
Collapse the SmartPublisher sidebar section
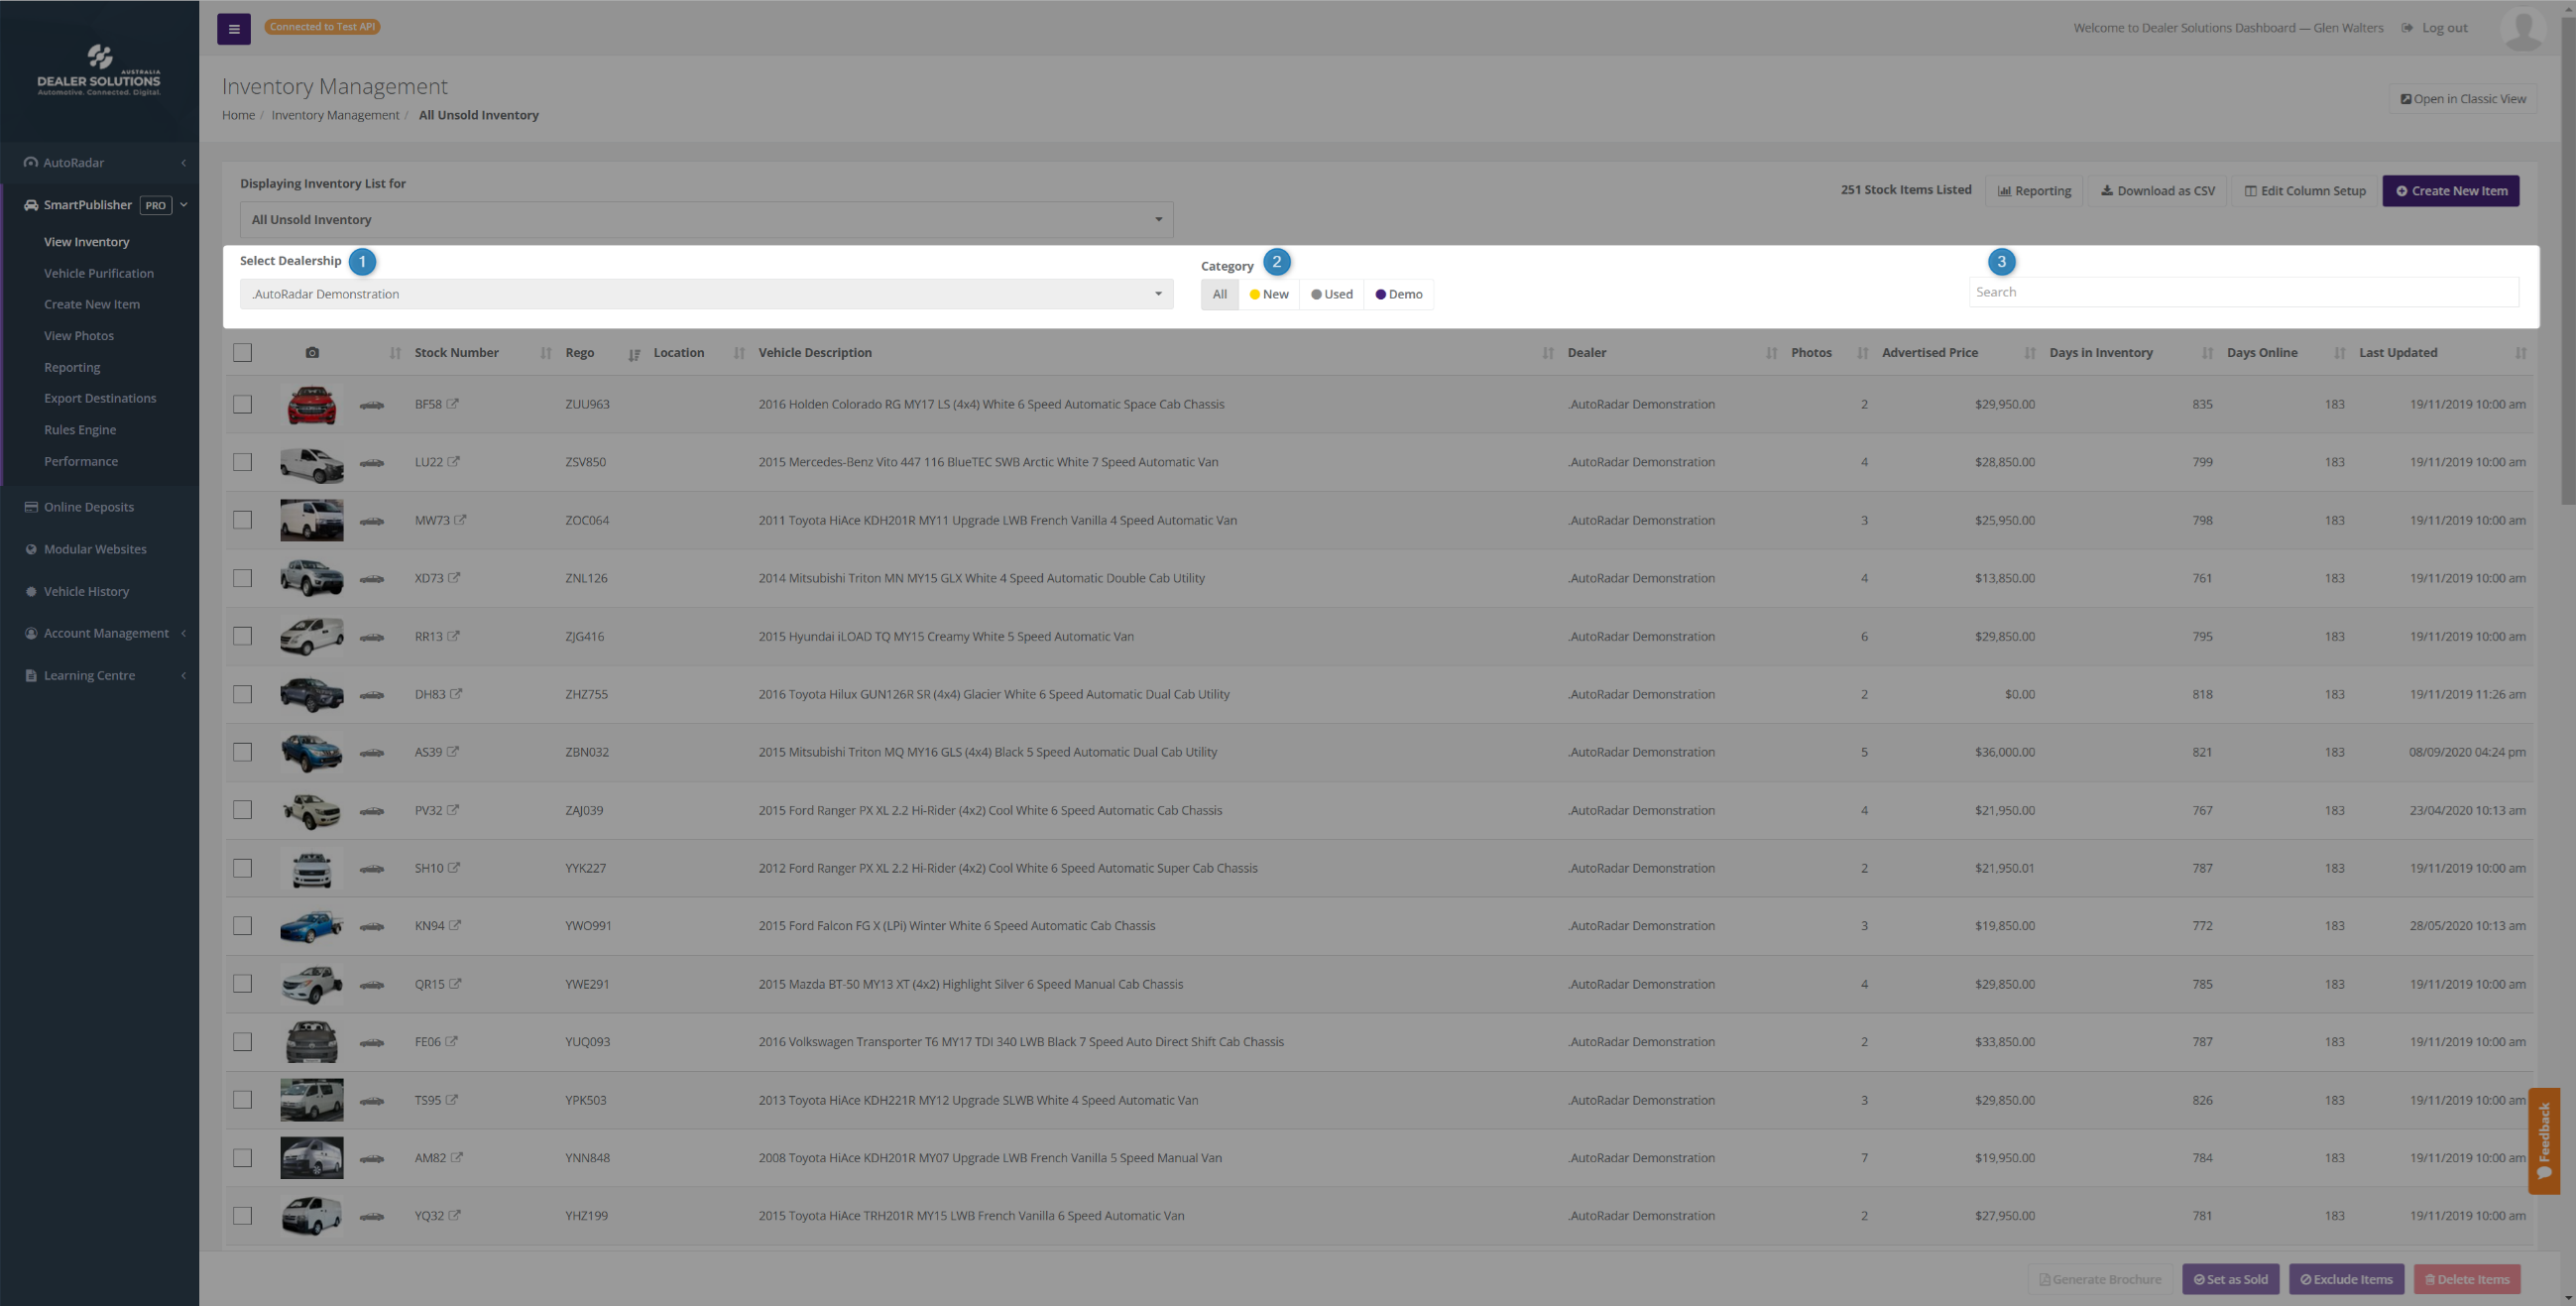(100, 205)
